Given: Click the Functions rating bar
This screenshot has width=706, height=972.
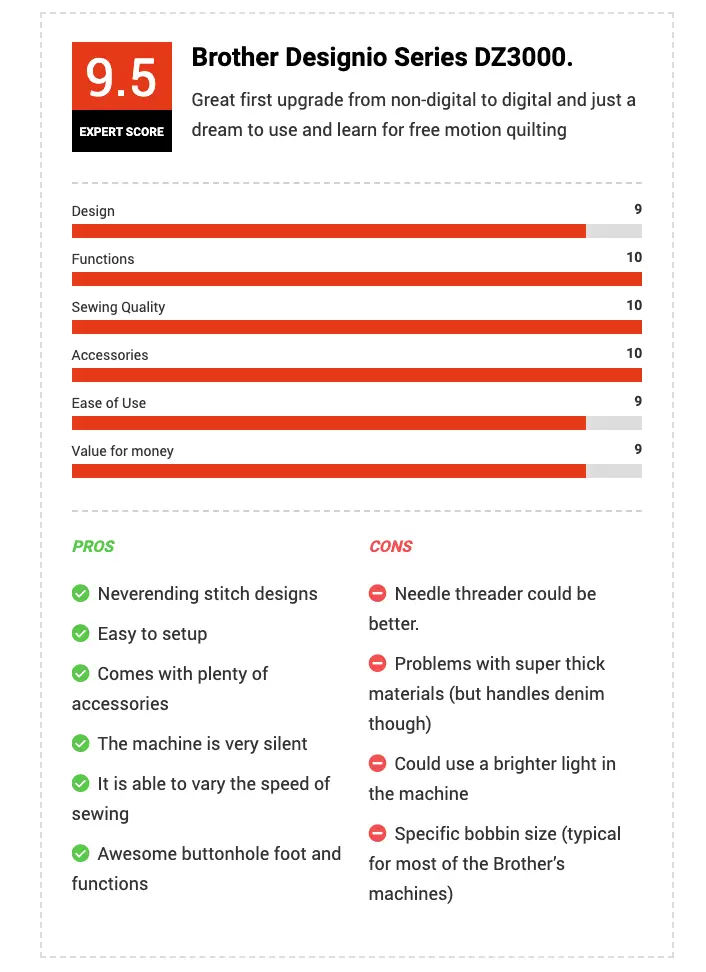Looking at the screenshot, I should tap(356, 279).
